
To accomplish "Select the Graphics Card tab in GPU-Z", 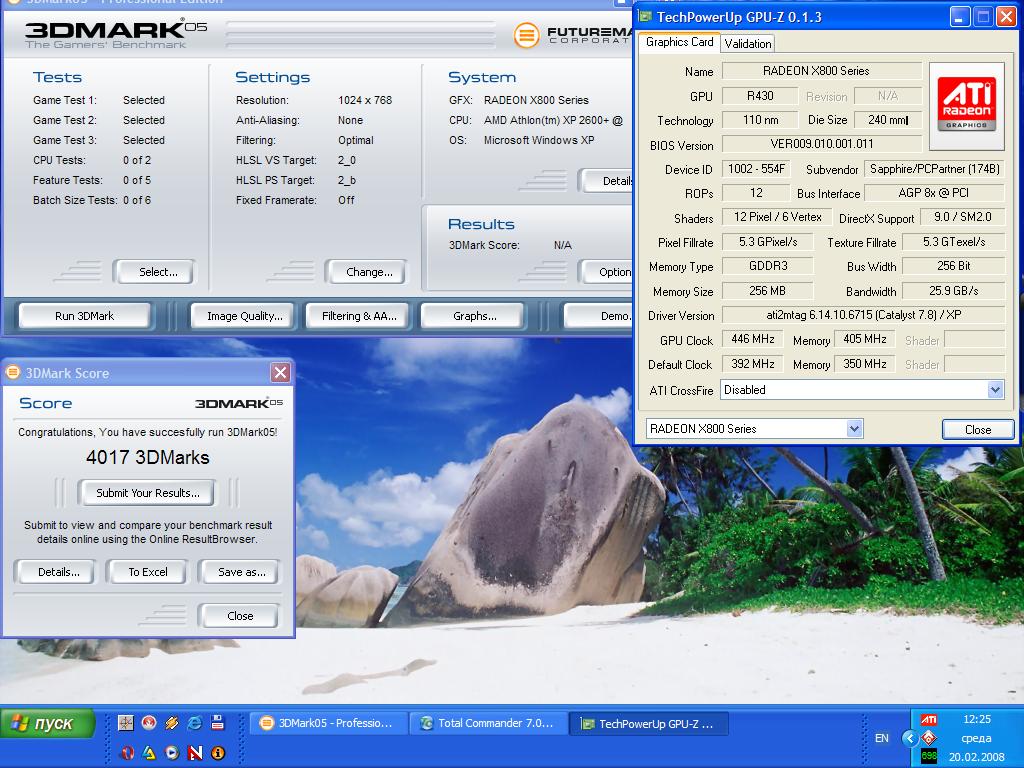I will coord(679,42).
